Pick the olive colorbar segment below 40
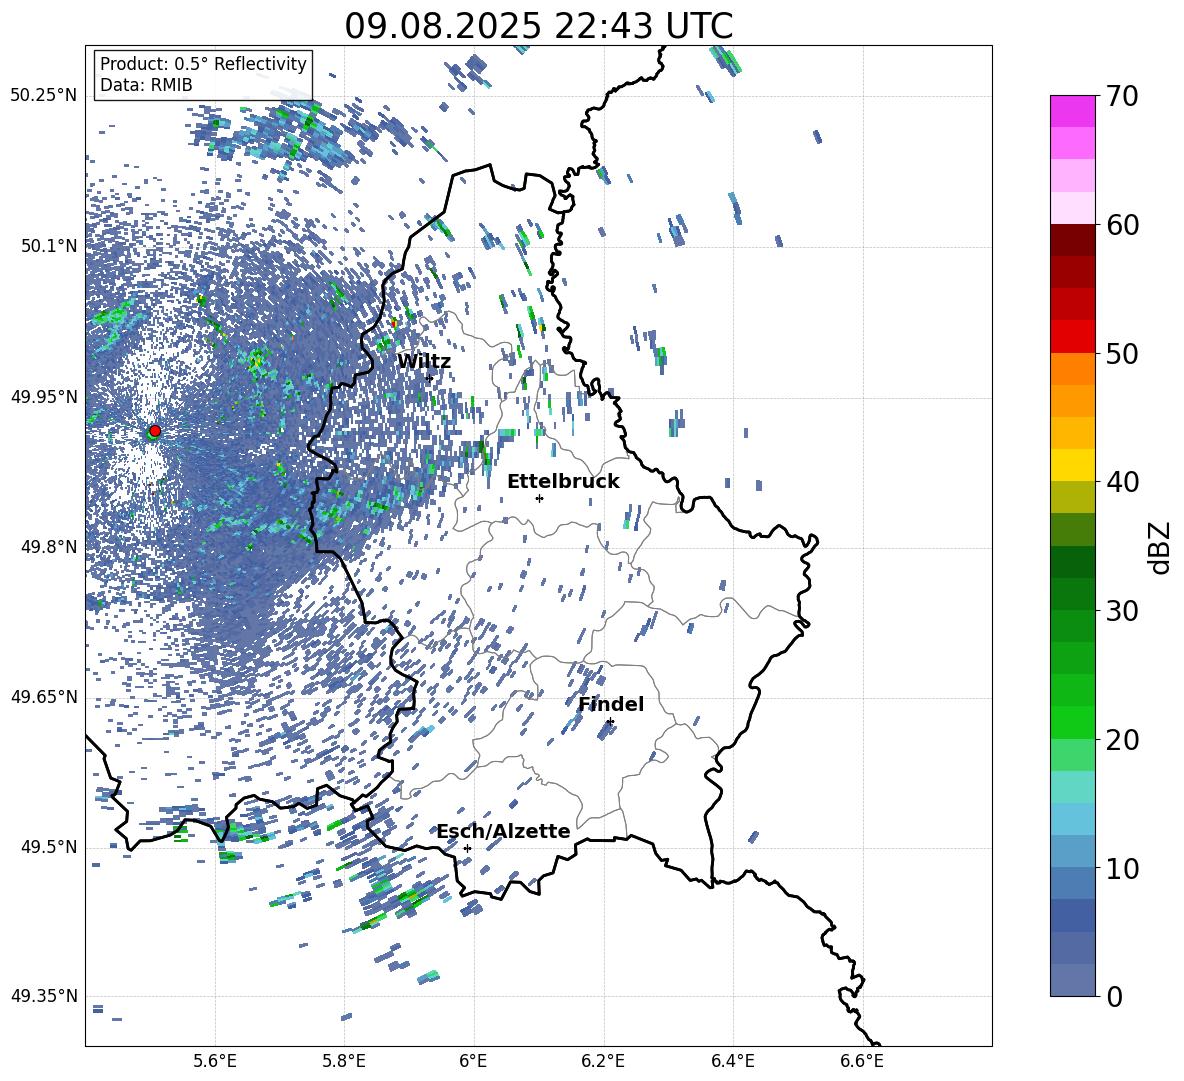This screenshot has height=1081, width=1184. point(1073,497)
